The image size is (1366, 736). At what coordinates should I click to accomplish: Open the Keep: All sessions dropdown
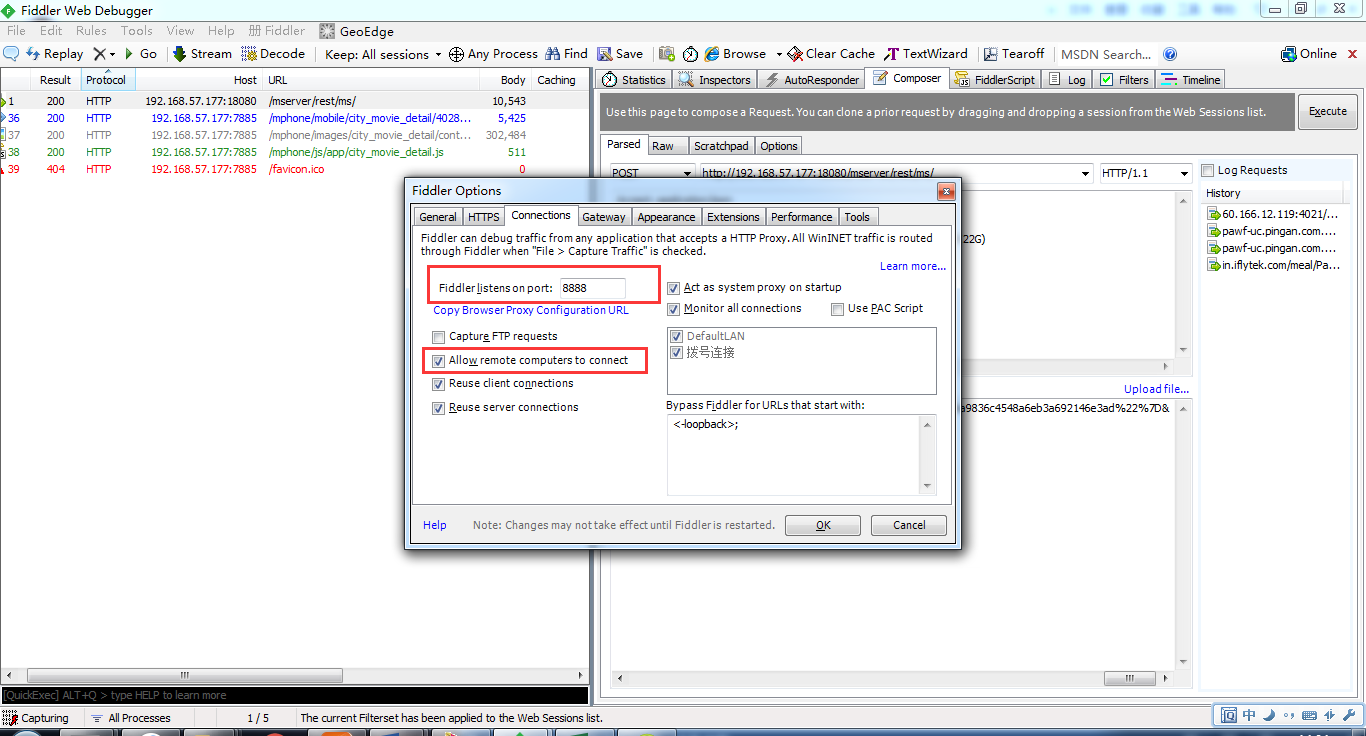click(383, 54)
